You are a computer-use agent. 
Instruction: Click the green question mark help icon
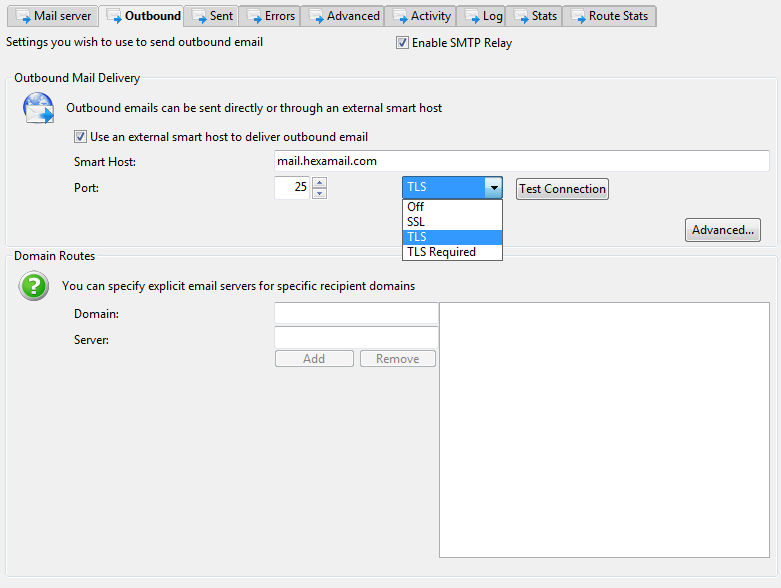coord(35,286)
